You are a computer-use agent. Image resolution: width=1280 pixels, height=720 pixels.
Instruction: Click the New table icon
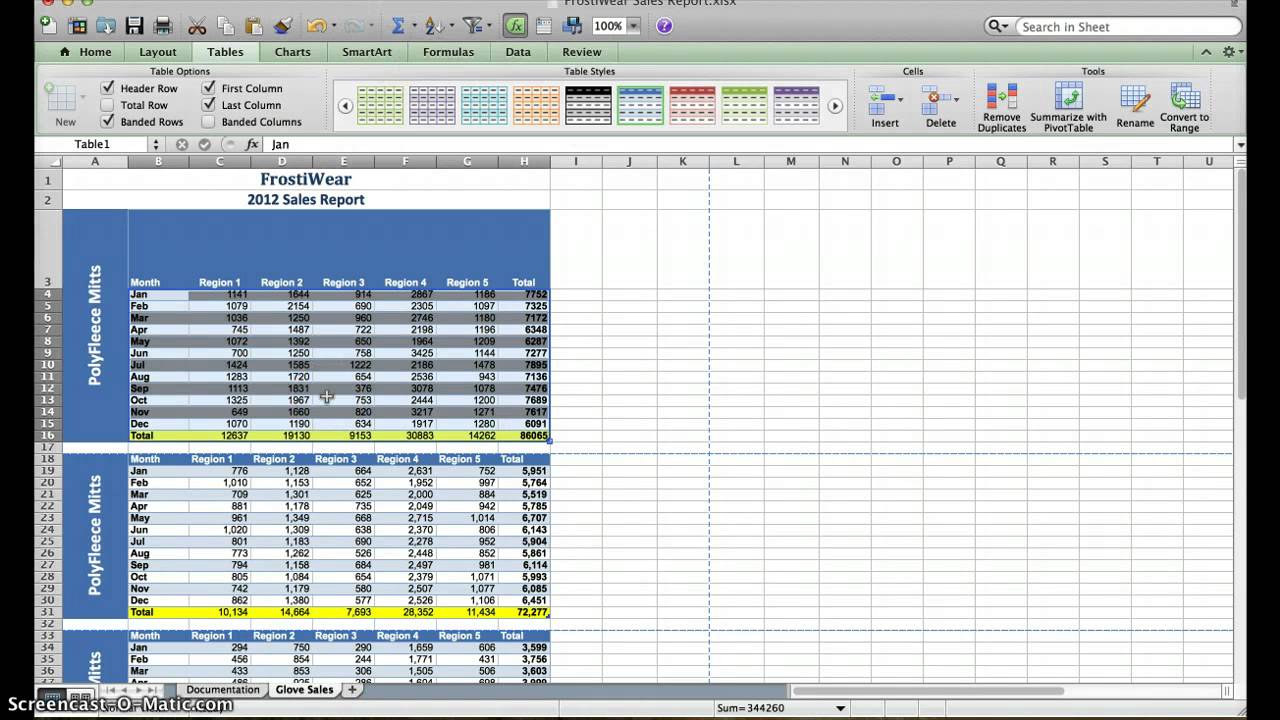click(x=63, y=104)
